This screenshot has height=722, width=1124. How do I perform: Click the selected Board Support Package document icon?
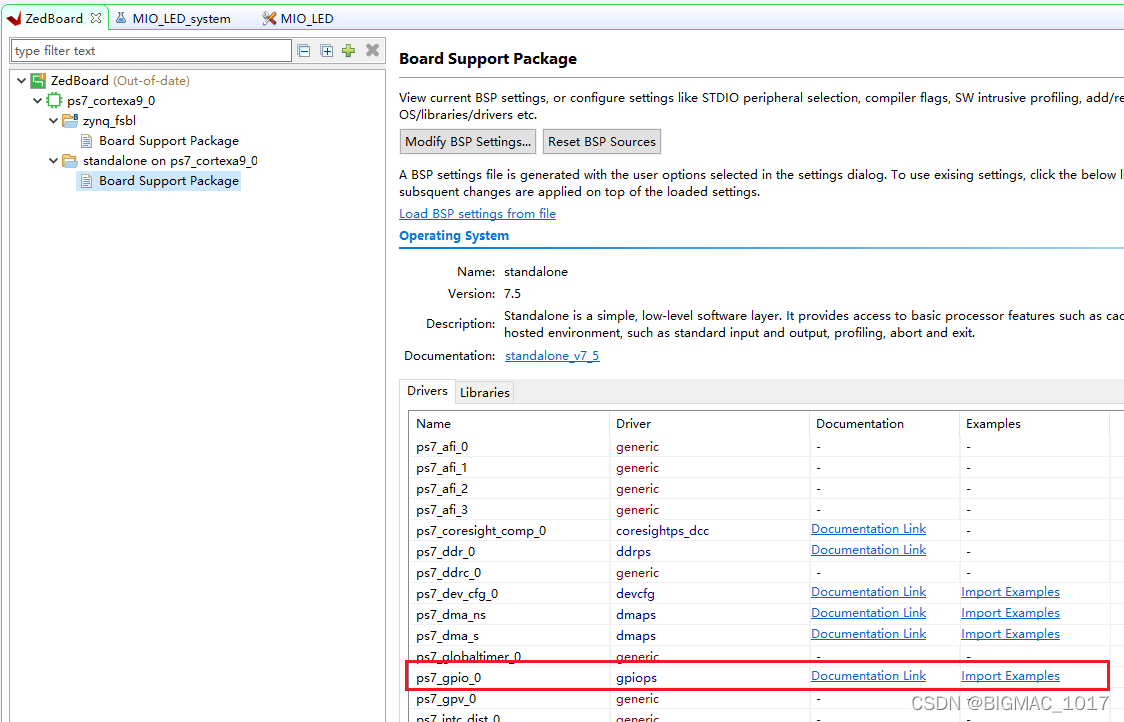[87, 181]
